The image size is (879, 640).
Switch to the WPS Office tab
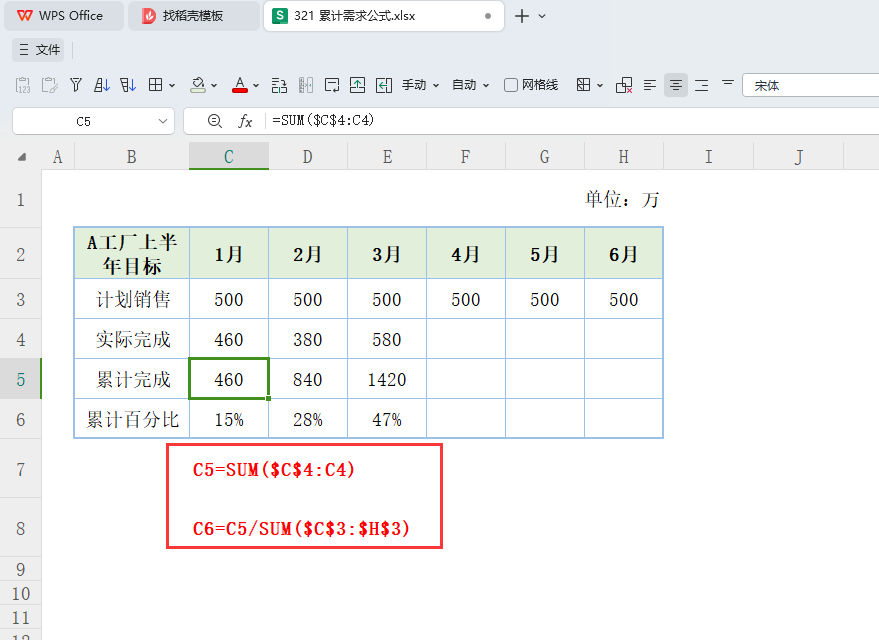click(63, 16)
